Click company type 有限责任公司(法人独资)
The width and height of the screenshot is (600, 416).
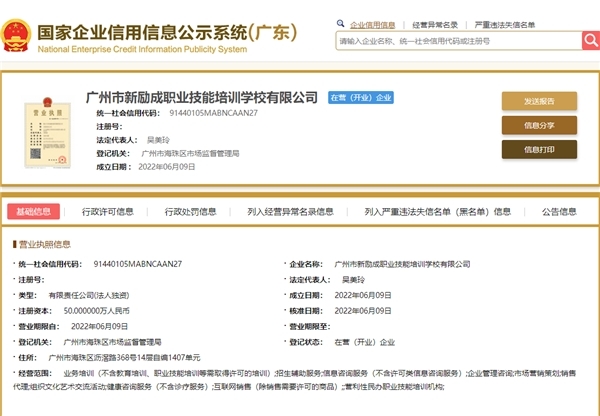(89, 295)
